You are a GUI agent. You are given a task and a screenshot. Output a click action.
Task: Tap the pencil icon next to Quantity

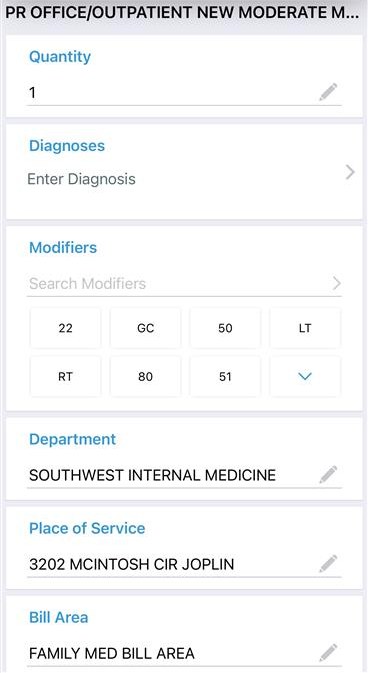[328, 92]
